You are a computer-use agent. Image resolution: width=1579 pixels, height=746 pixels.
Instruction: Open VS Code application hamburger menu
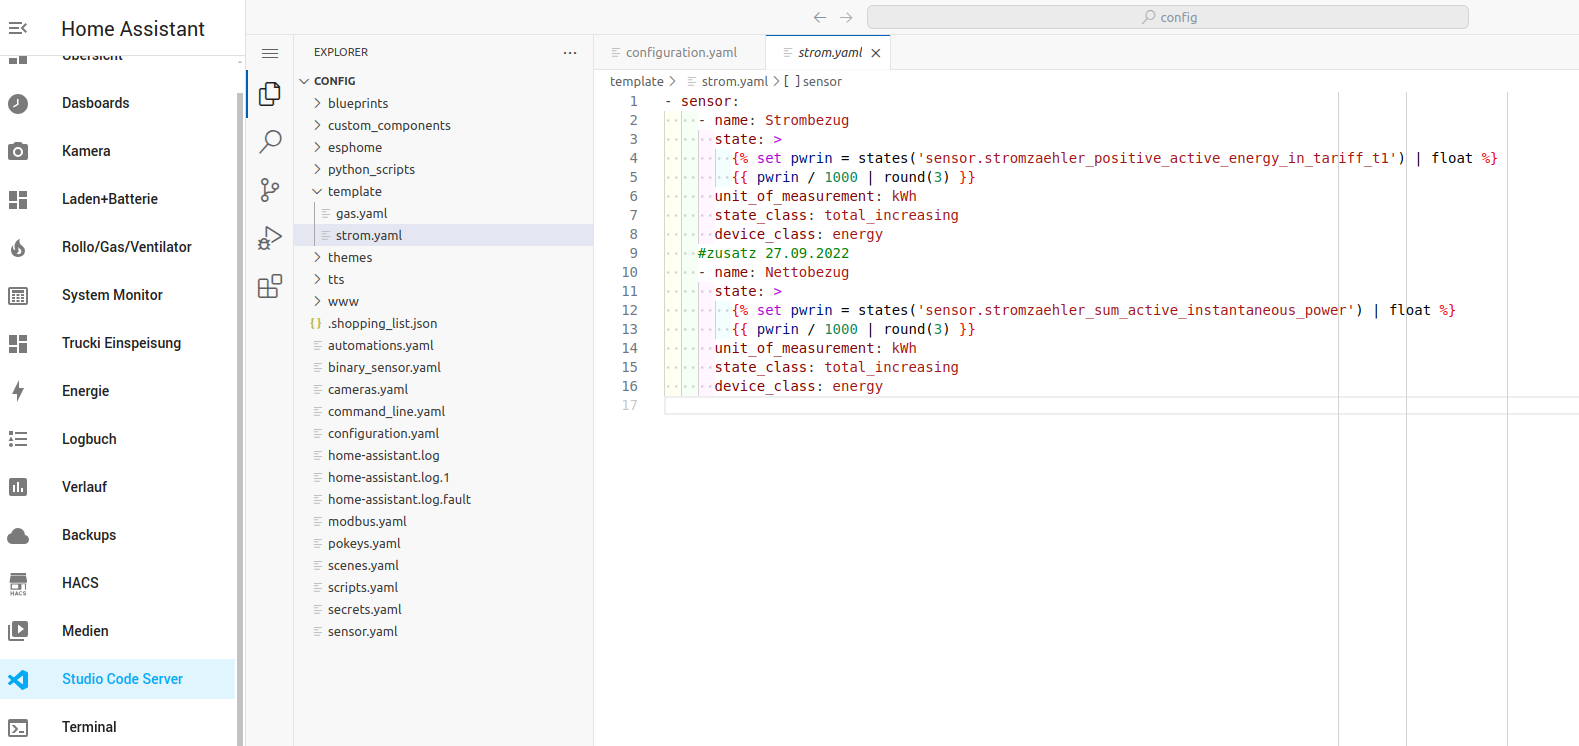(270, 53)
